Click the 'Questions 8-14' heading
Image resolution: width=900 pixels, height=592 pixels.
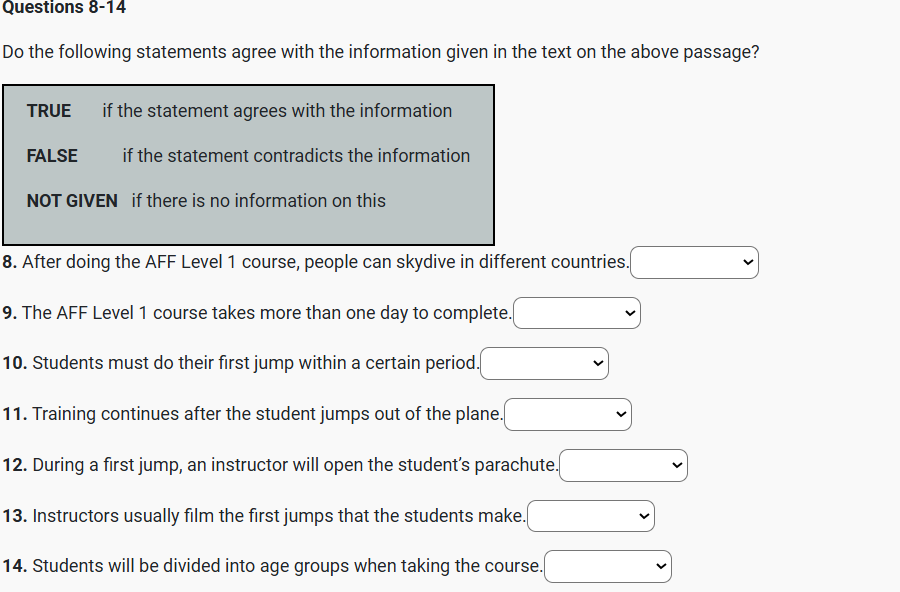coord(63,8)
